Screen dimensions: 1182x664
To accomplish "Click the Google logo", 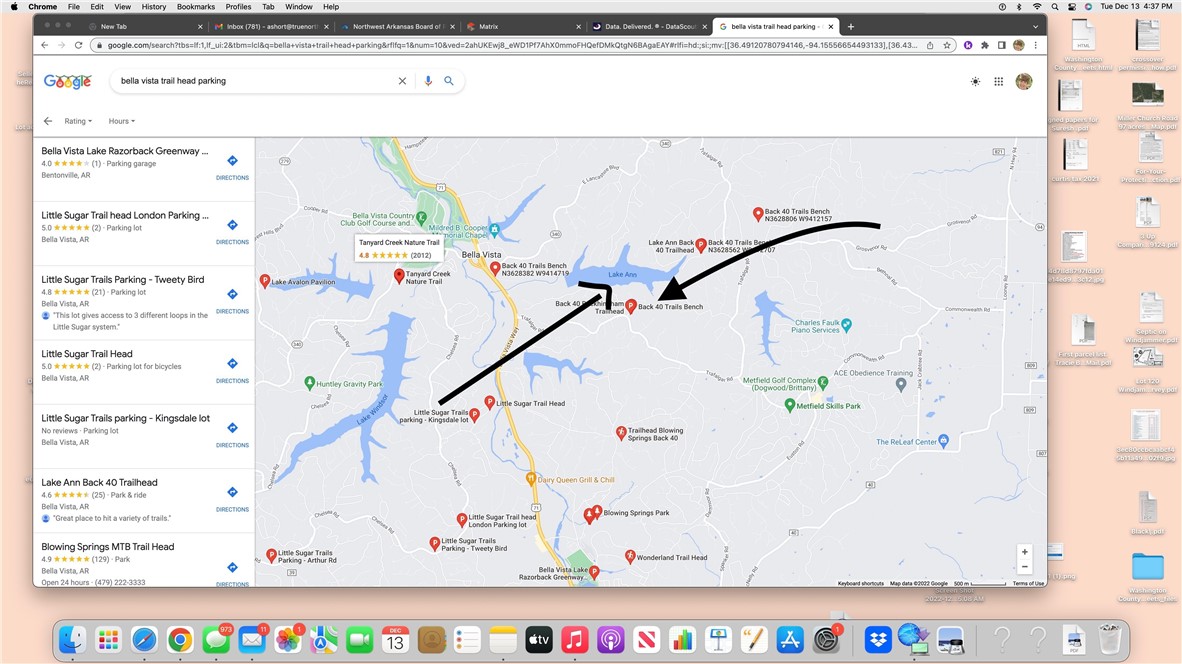I will point(67,81).
